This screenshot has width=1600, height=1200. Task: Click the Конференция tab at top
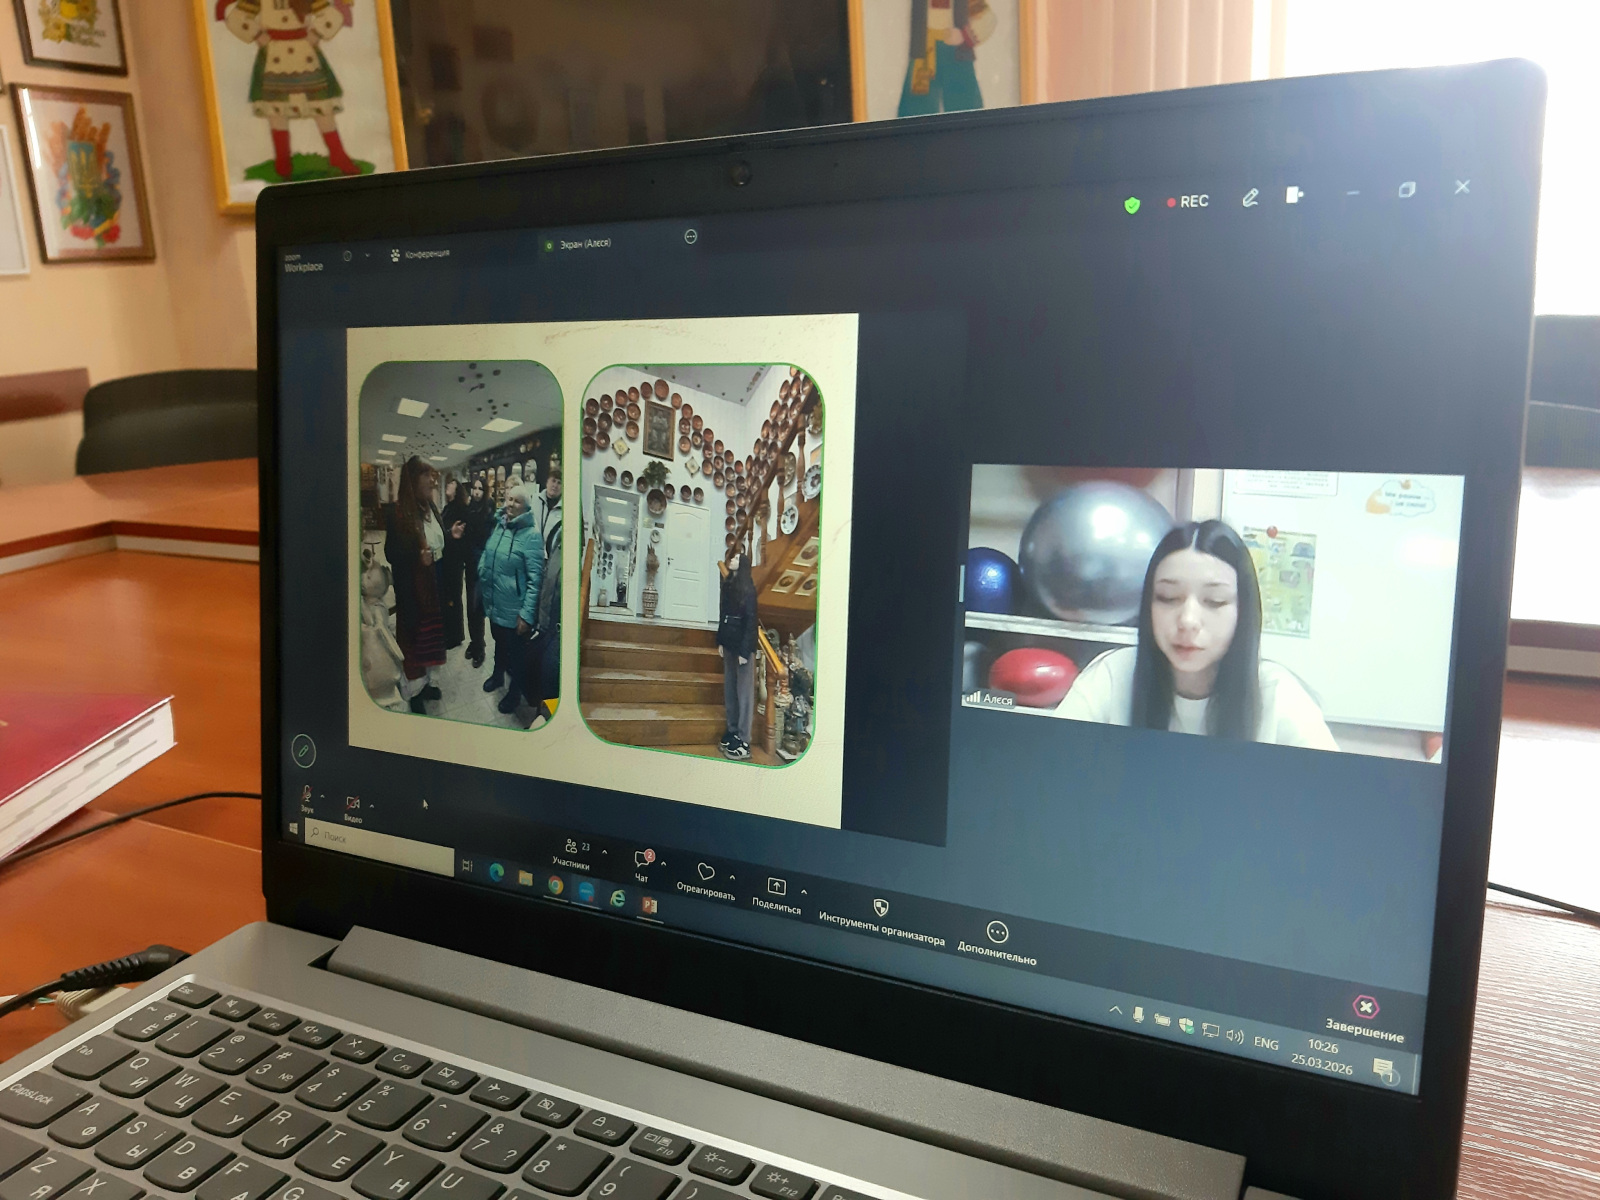click(420, 254)
